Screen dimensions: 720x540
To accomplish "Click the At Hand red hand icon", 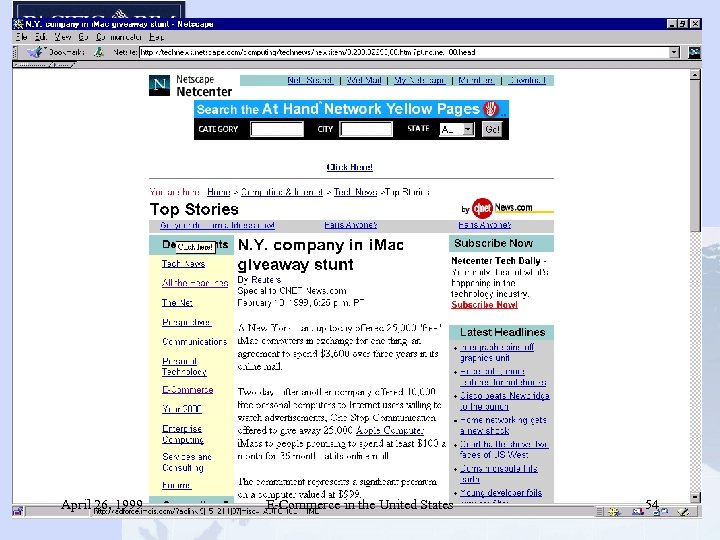I will click(491, 109).
